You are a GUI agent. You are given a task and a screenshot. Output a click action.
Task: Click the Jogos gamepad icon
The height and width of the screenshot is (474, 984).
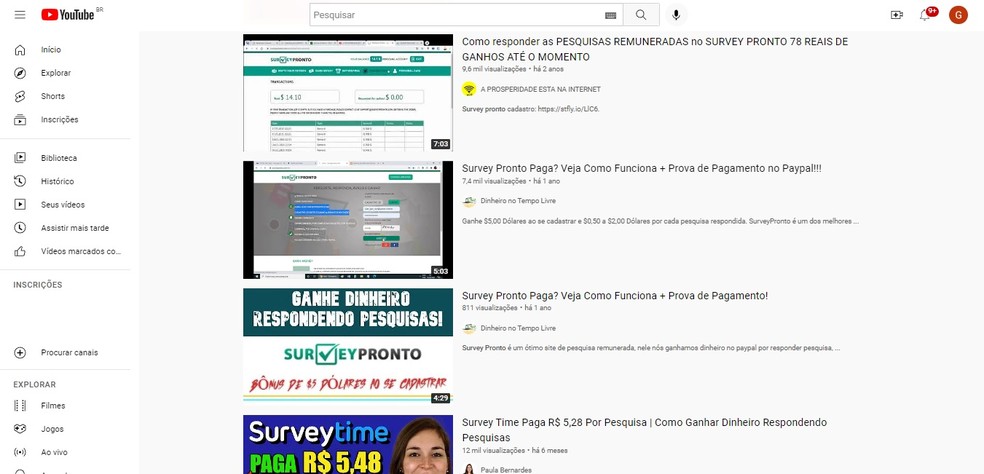[x=20, y=429]
